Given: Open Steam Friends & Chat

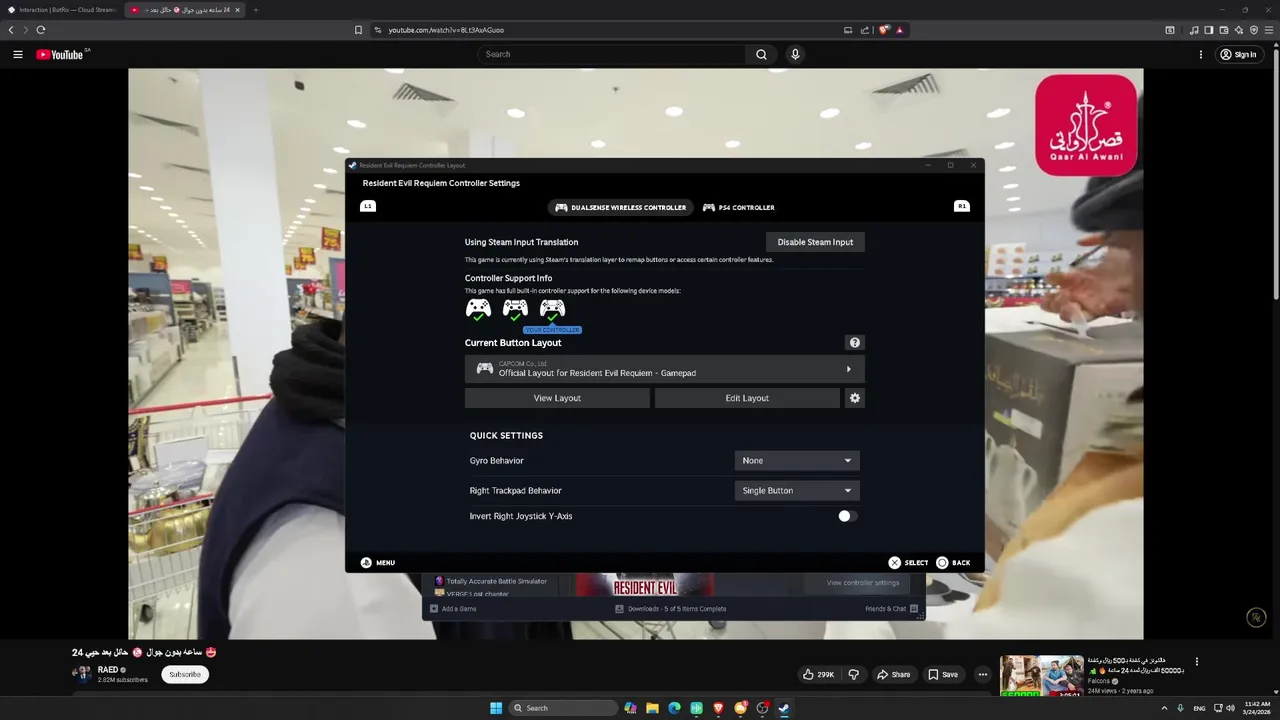Looking at the screenshot, I should click(892, 609).
